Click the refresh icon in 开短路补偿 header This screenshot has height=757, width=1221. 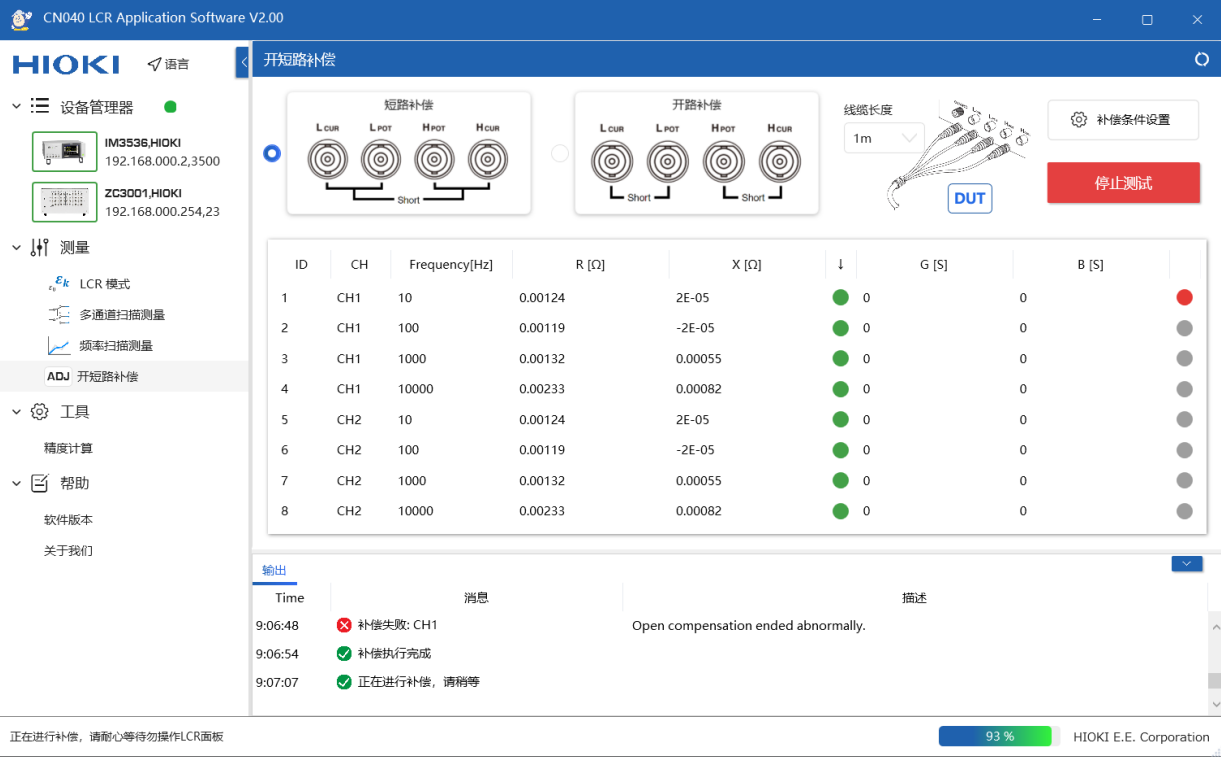1201,60
